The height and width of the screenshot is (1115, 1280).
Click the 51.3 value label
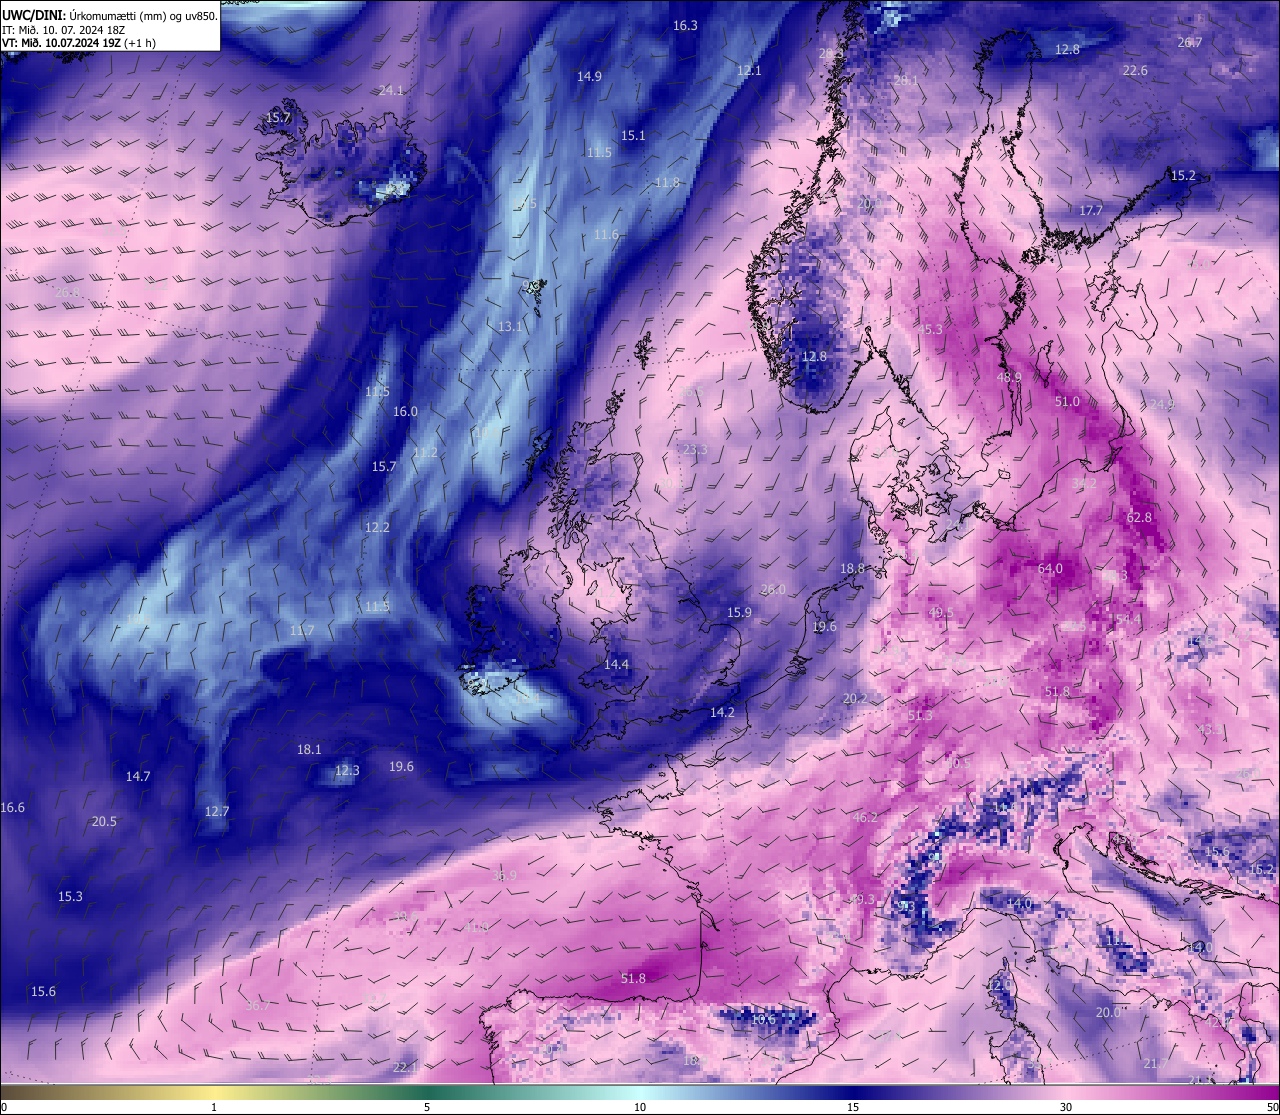tap(920, 716)
